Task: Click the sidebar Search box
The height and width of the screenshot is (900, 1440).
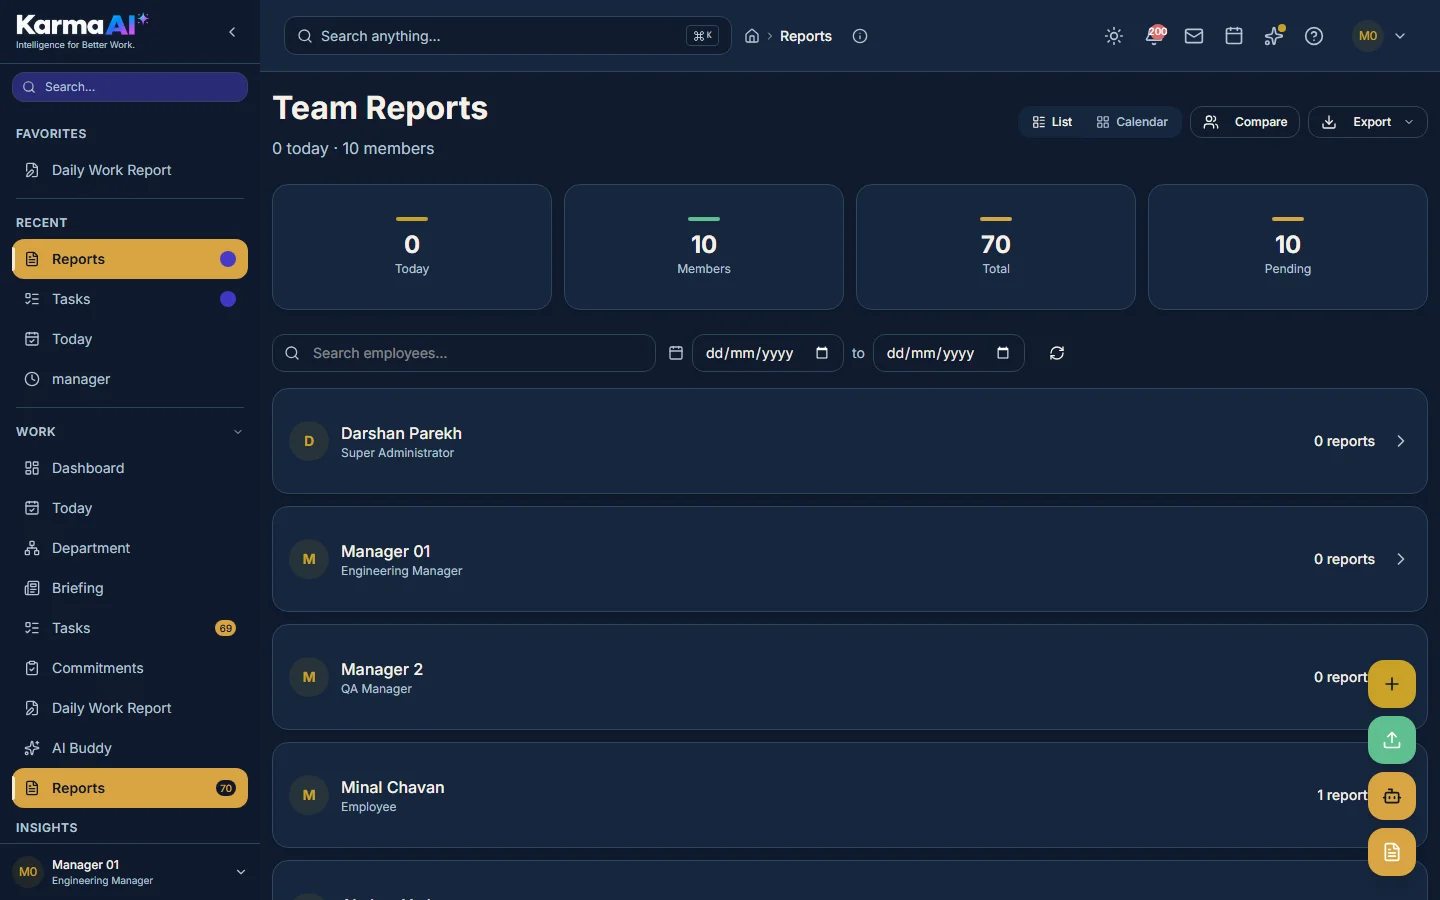Action: pos(130,87)
